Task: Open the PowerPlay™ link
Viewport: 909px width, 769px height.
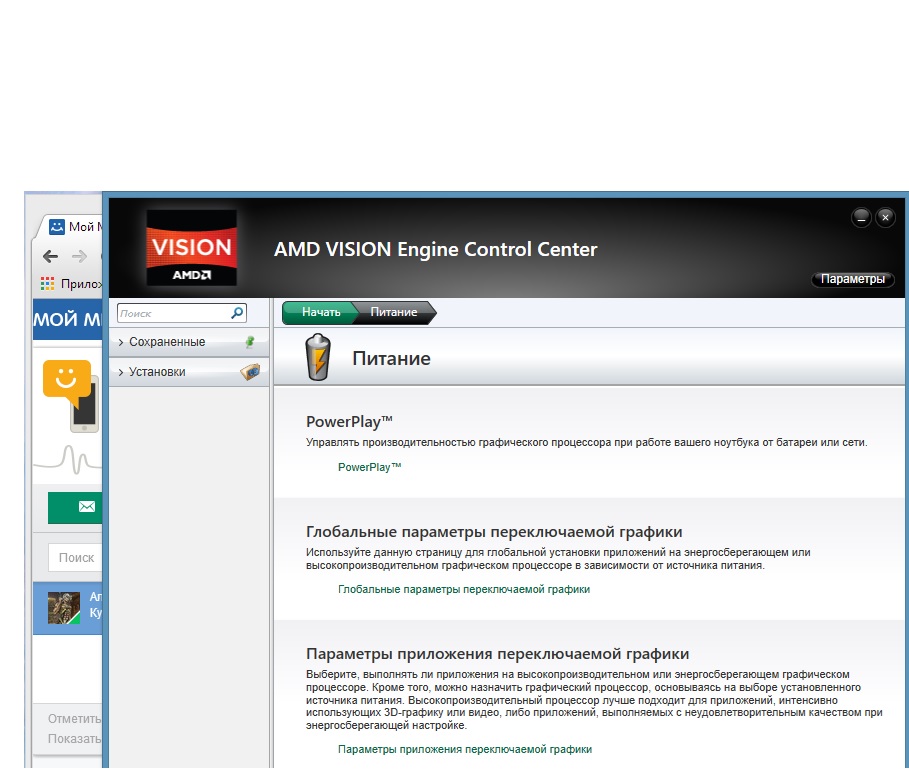Action: [370, 467]
